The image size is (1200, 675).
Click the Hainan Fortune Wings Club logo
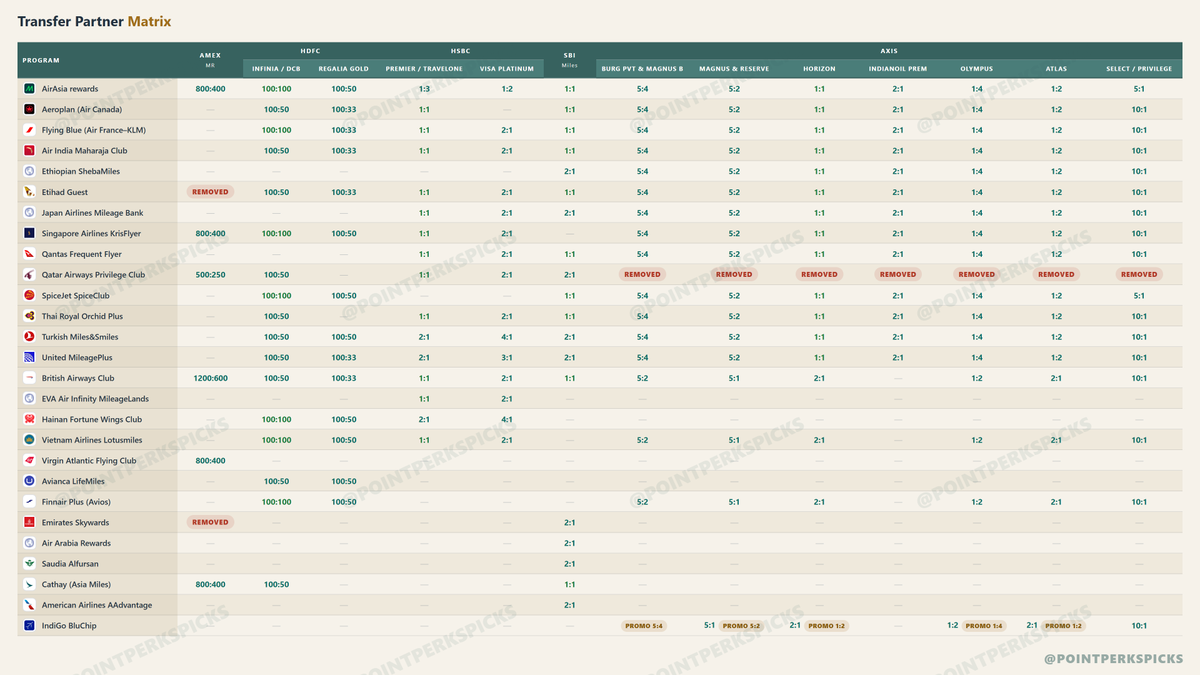pyautogui.click(x=30, y=419)
